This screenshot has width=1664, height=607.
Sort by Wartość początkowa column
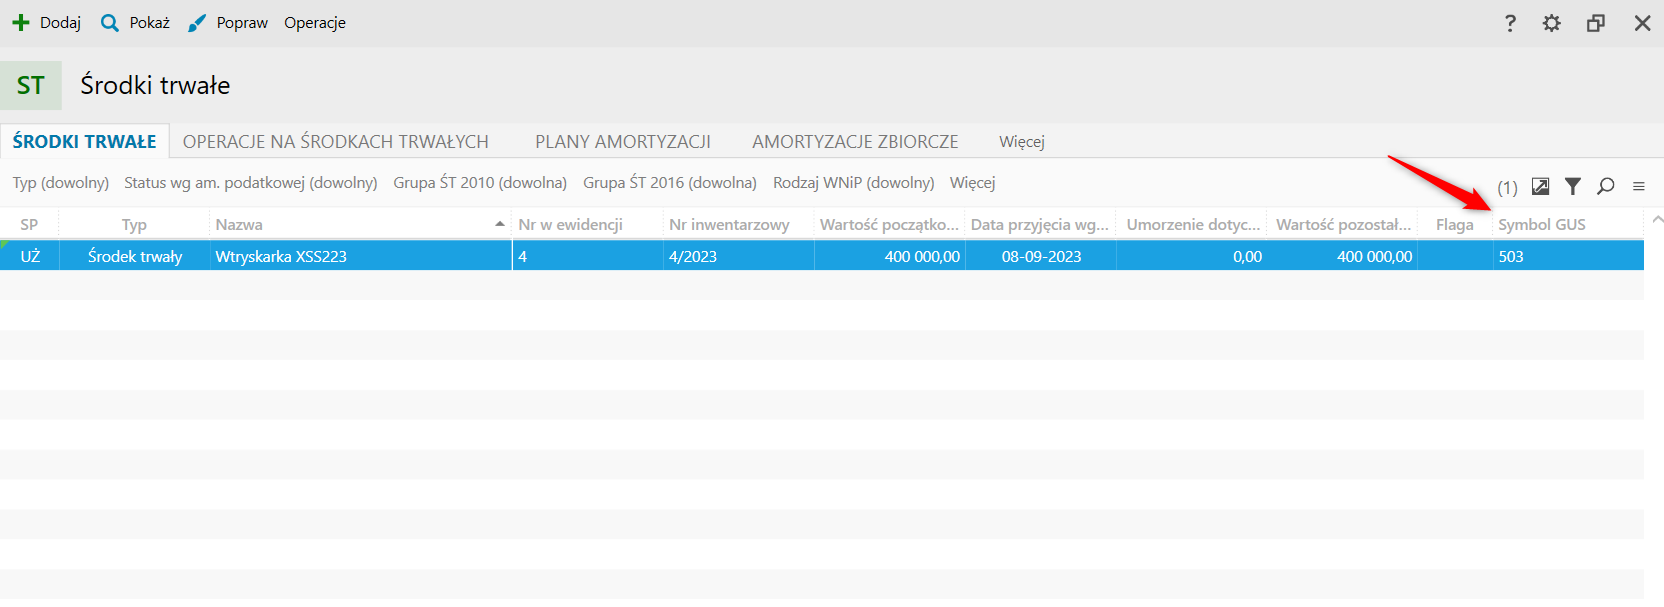point(889,224)
